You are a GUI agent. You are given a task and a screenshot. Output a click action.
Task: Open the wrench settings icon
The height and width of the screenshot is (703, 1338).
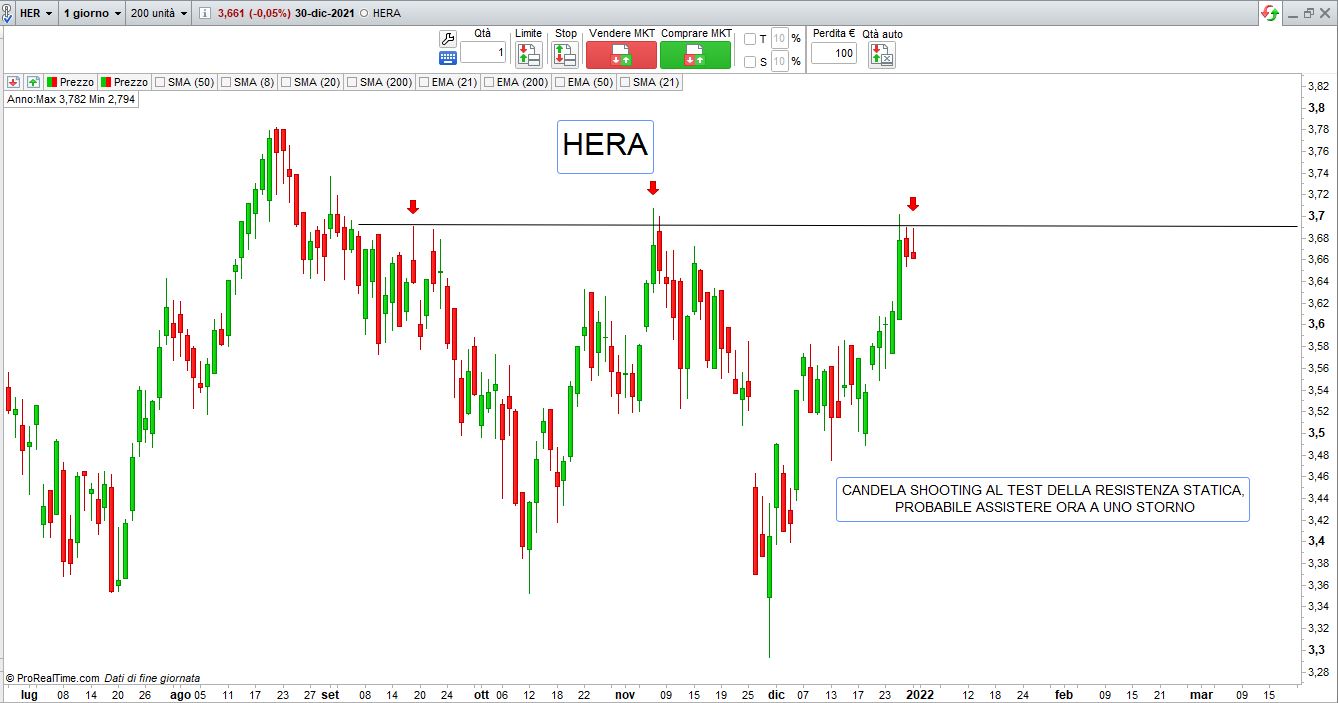point(447,38)
